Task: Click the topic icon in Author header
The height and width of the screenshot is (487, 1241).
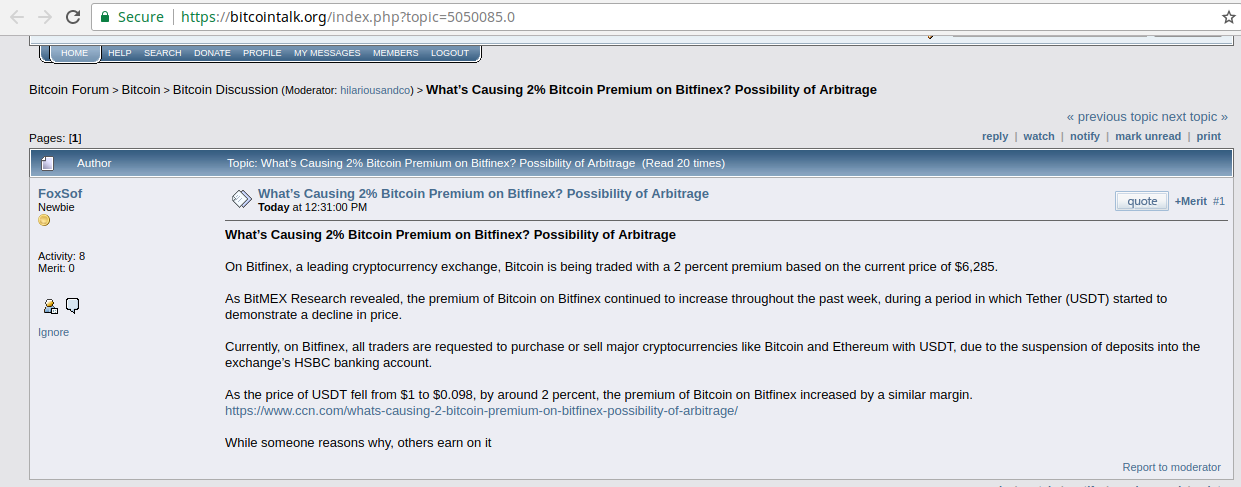Action: coord(47,163)
